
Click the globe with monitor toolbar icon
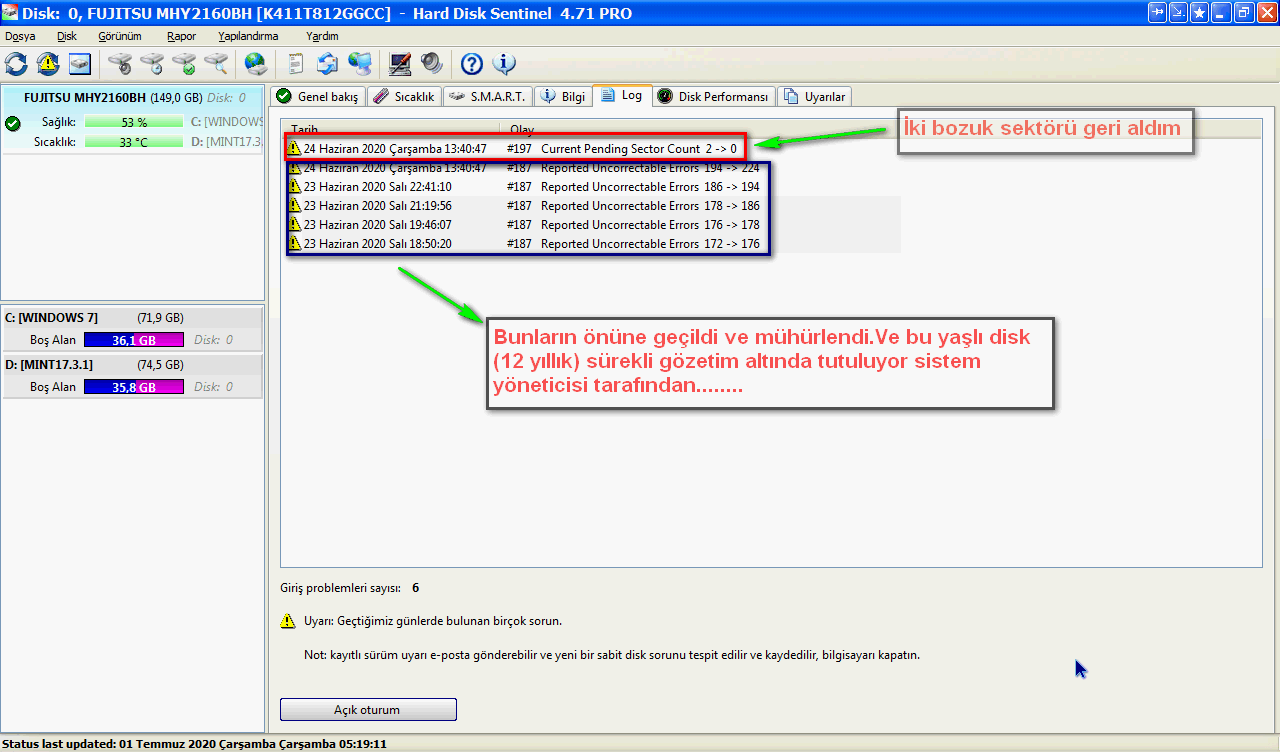[360, 64]
